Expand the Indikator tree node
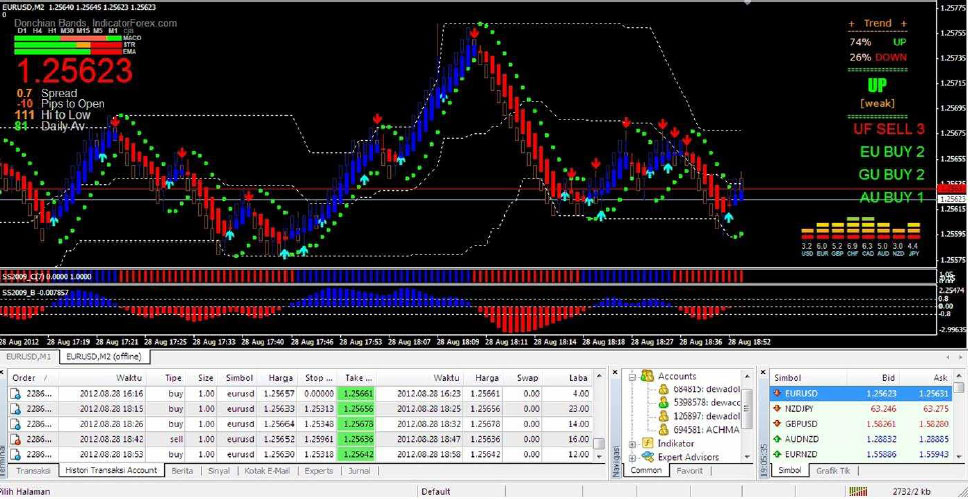Viewport: 970px width, 499px height. (x=632, y=444)
